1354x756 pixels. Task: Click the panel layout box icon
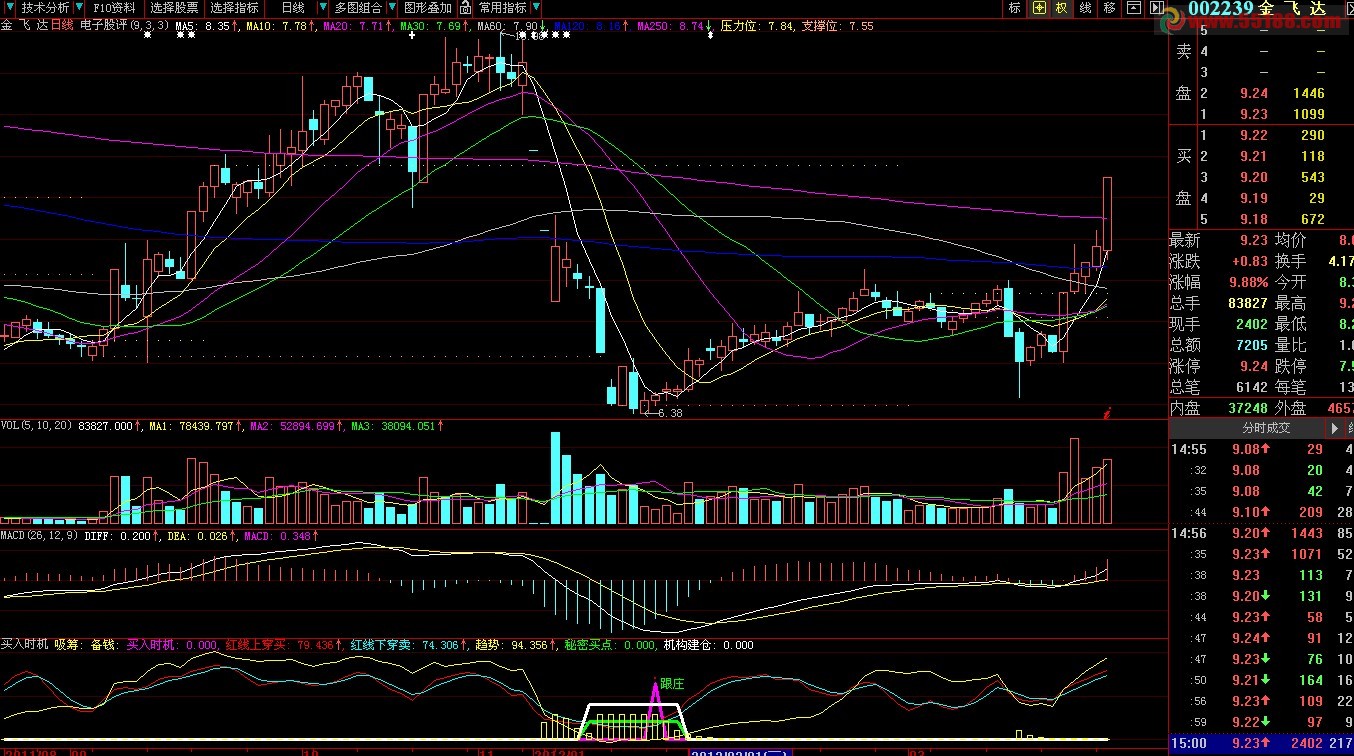(1133, 8)
